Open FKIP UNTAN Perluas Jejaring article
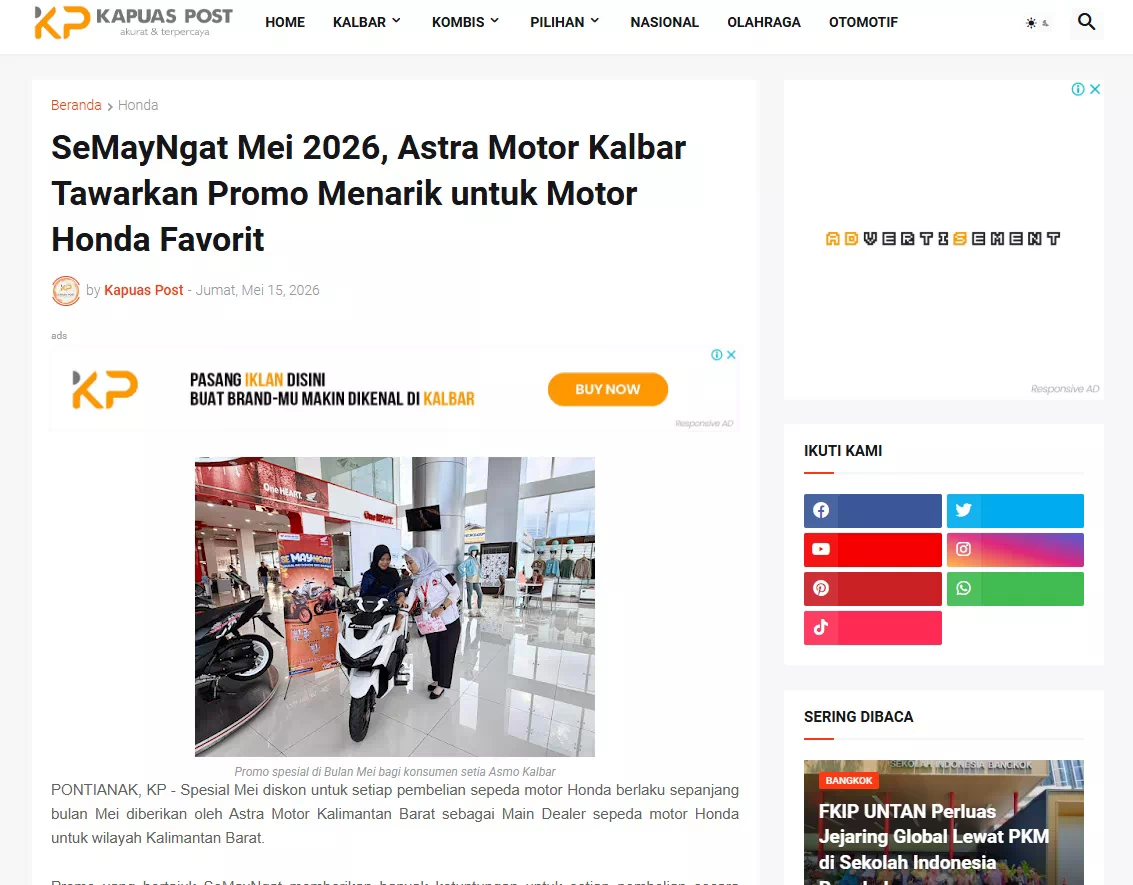The width and height of the screenshot is (1133, 885). pyautogui.click(x=933, y=837)
